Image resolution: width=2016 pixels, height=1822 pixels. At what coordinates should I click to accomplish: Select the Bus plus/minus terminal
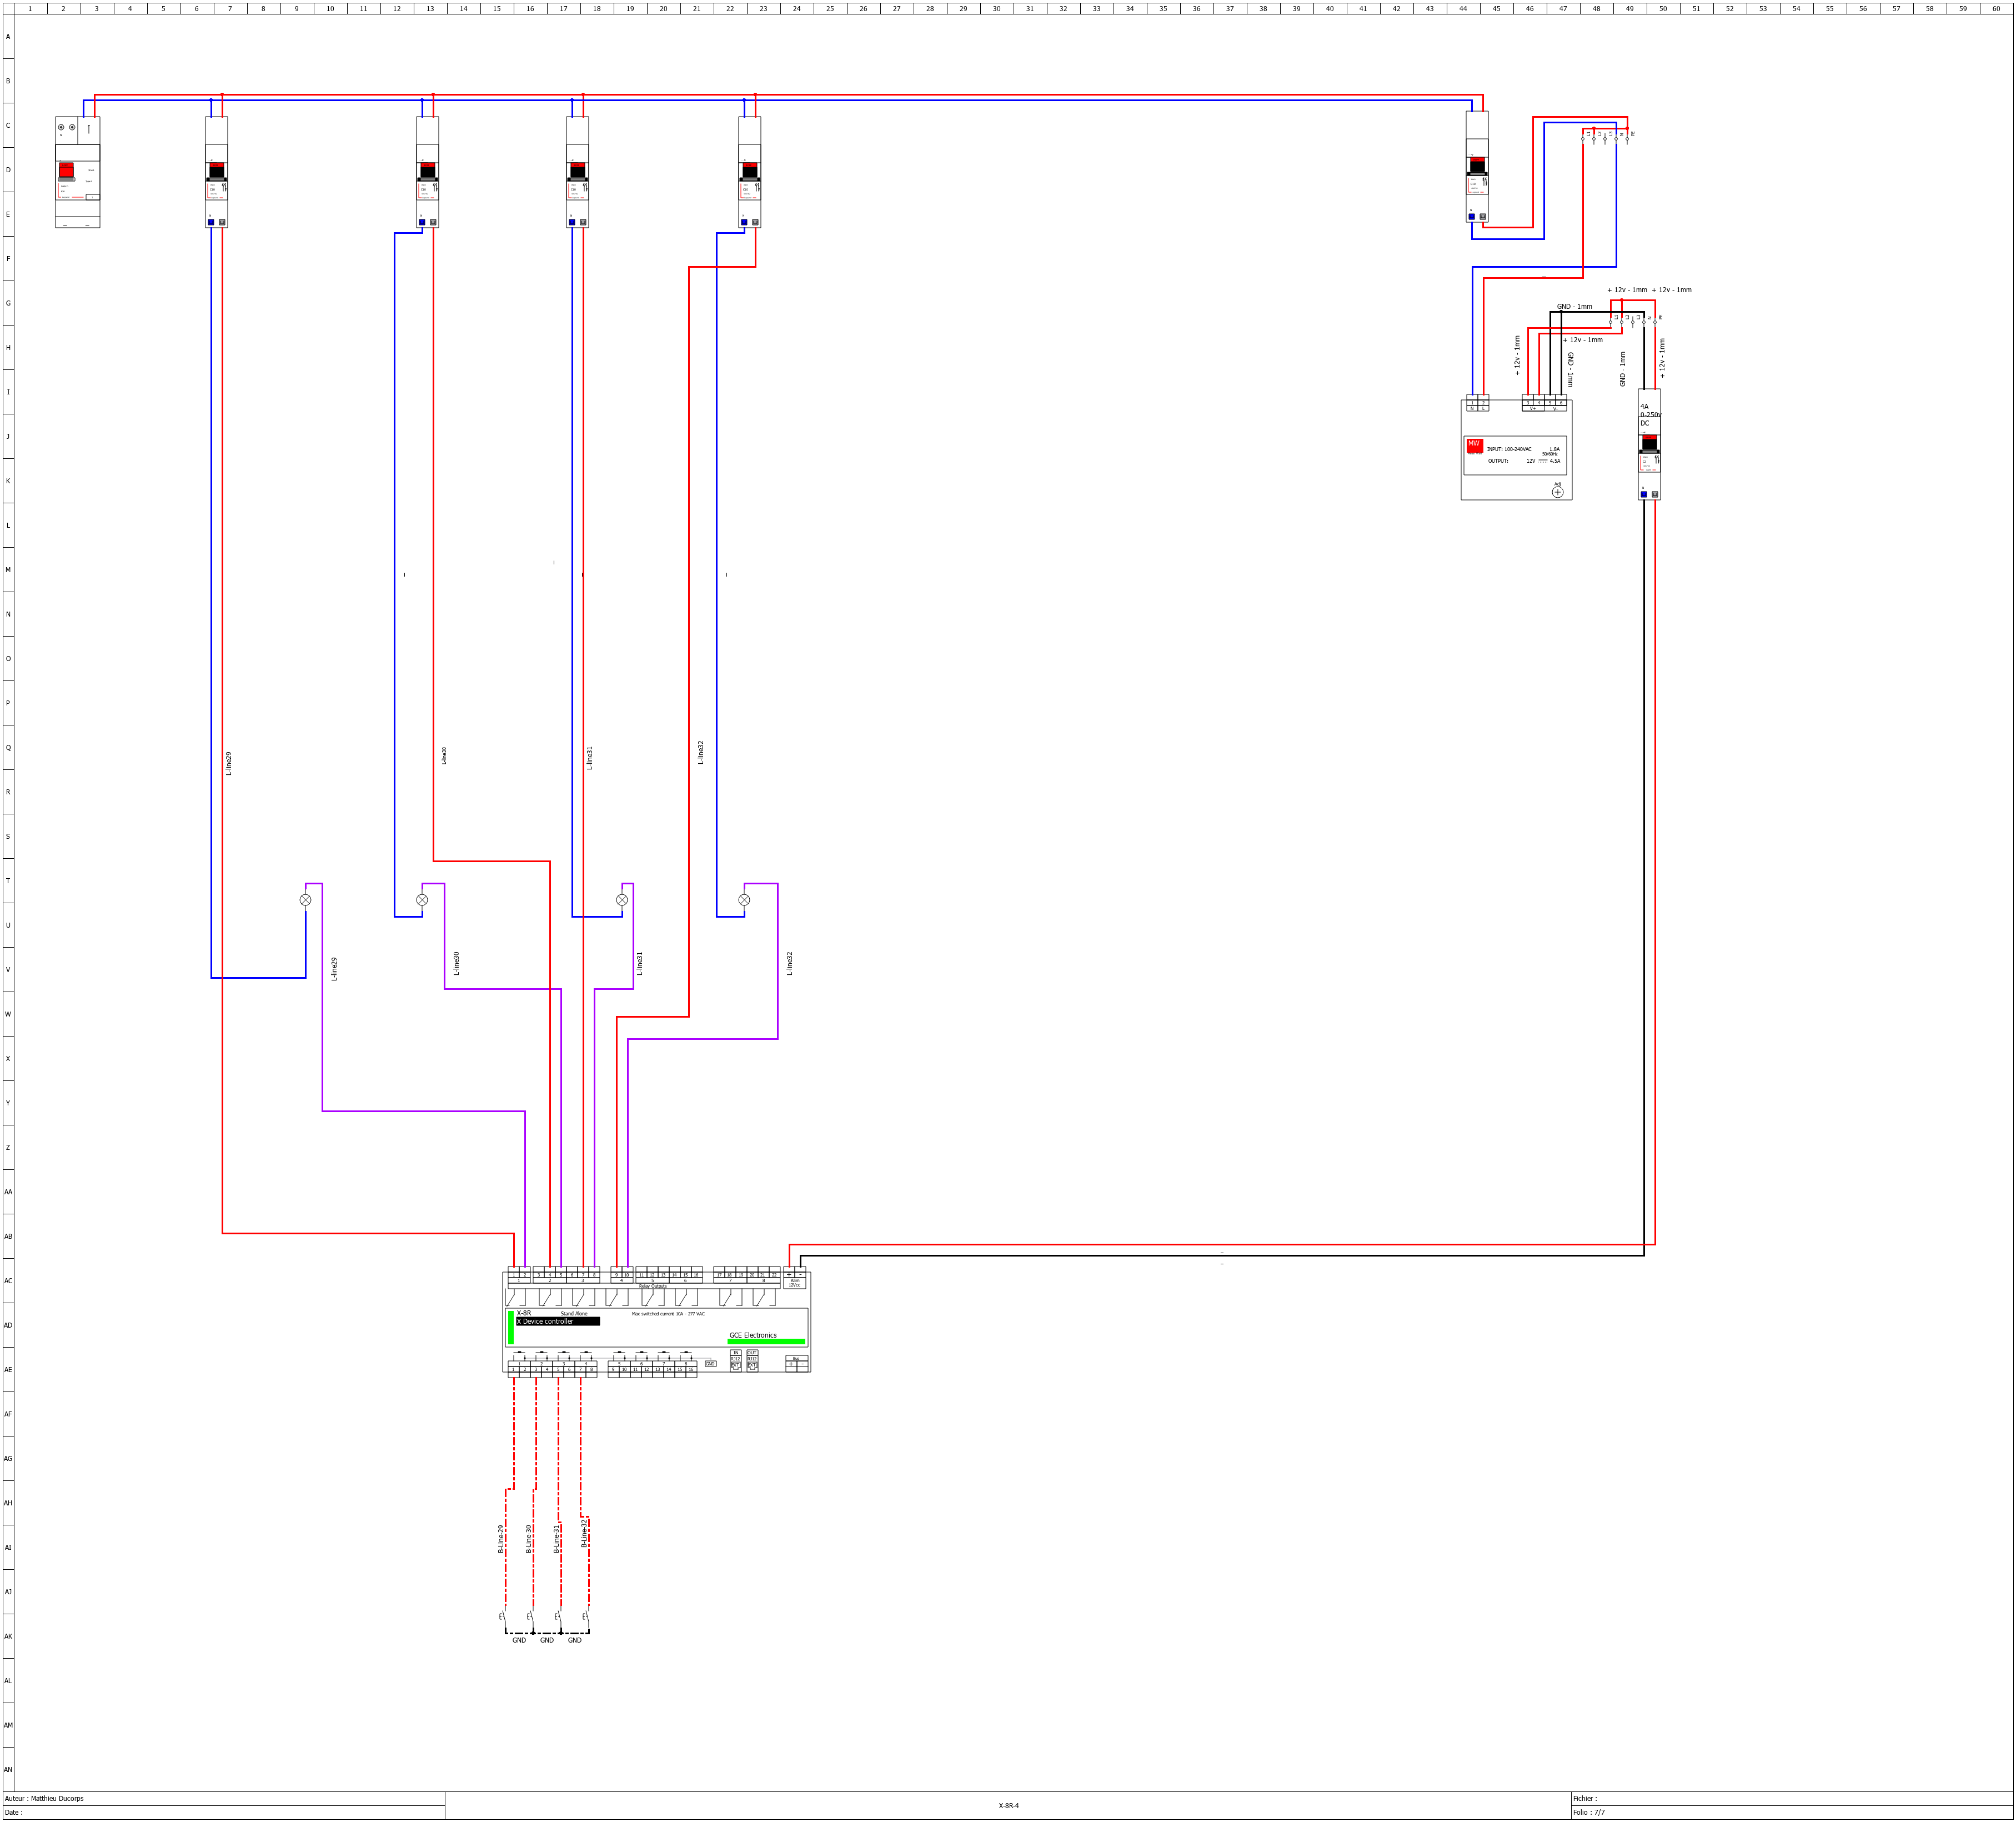click(x=796, y=1363)
